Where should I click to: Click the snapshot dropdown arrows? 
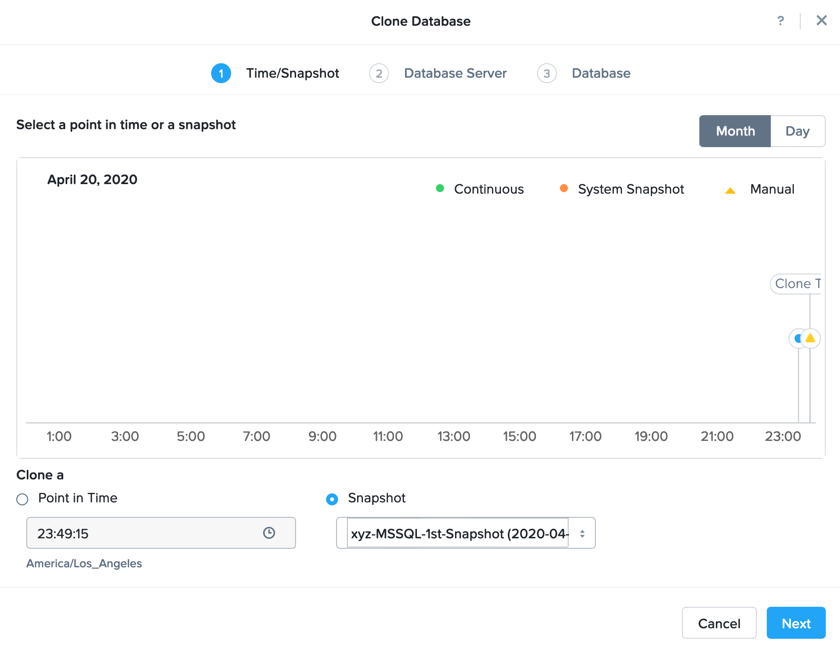pyautogui.click(x=582, y=534)
